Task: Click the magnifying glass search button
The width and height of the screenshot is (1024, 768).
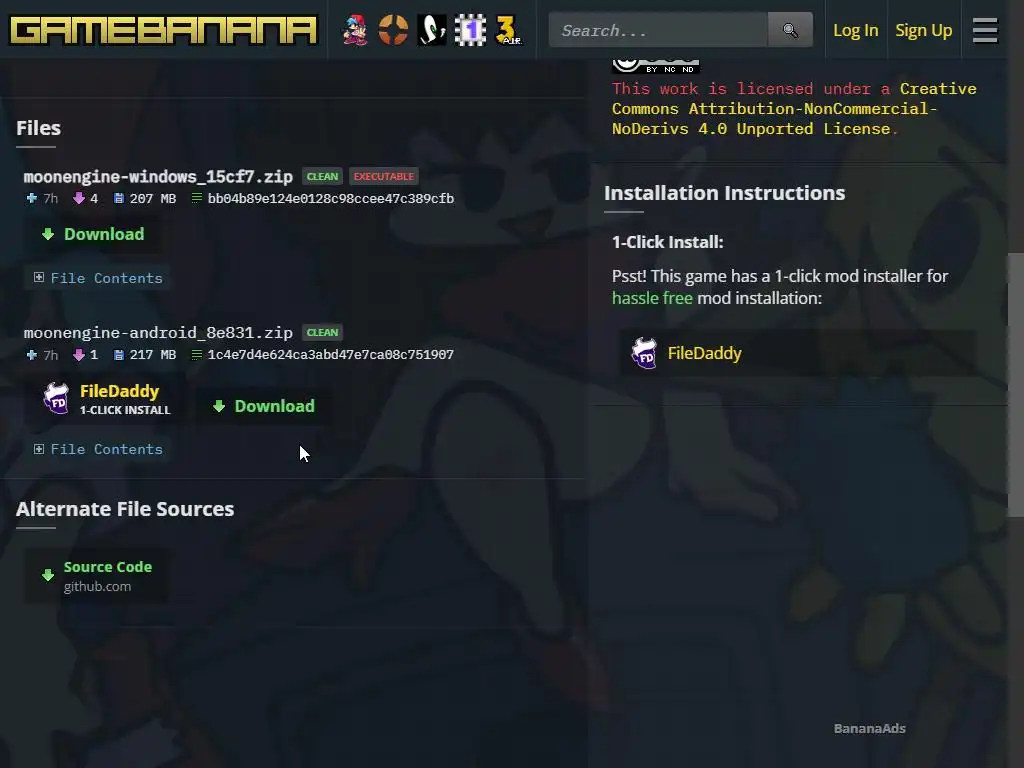Action: 790,30
